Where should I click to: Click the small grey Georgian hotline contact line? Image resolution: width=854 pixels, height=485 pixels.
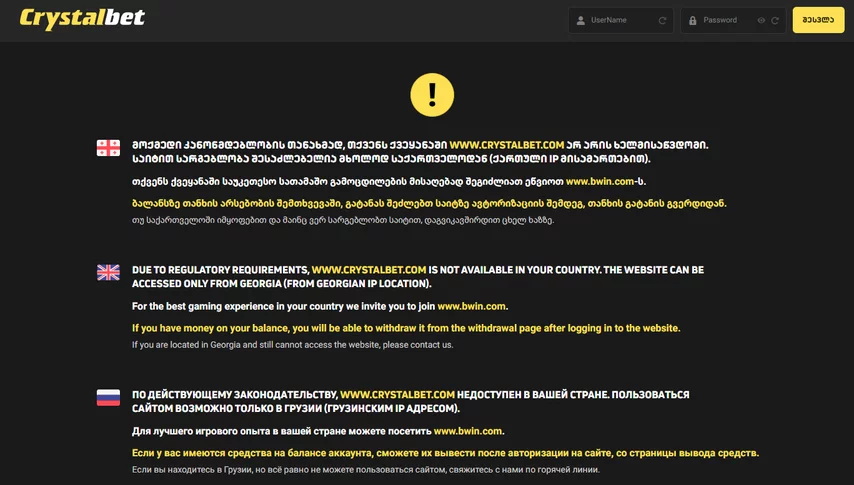coord(343,220)
